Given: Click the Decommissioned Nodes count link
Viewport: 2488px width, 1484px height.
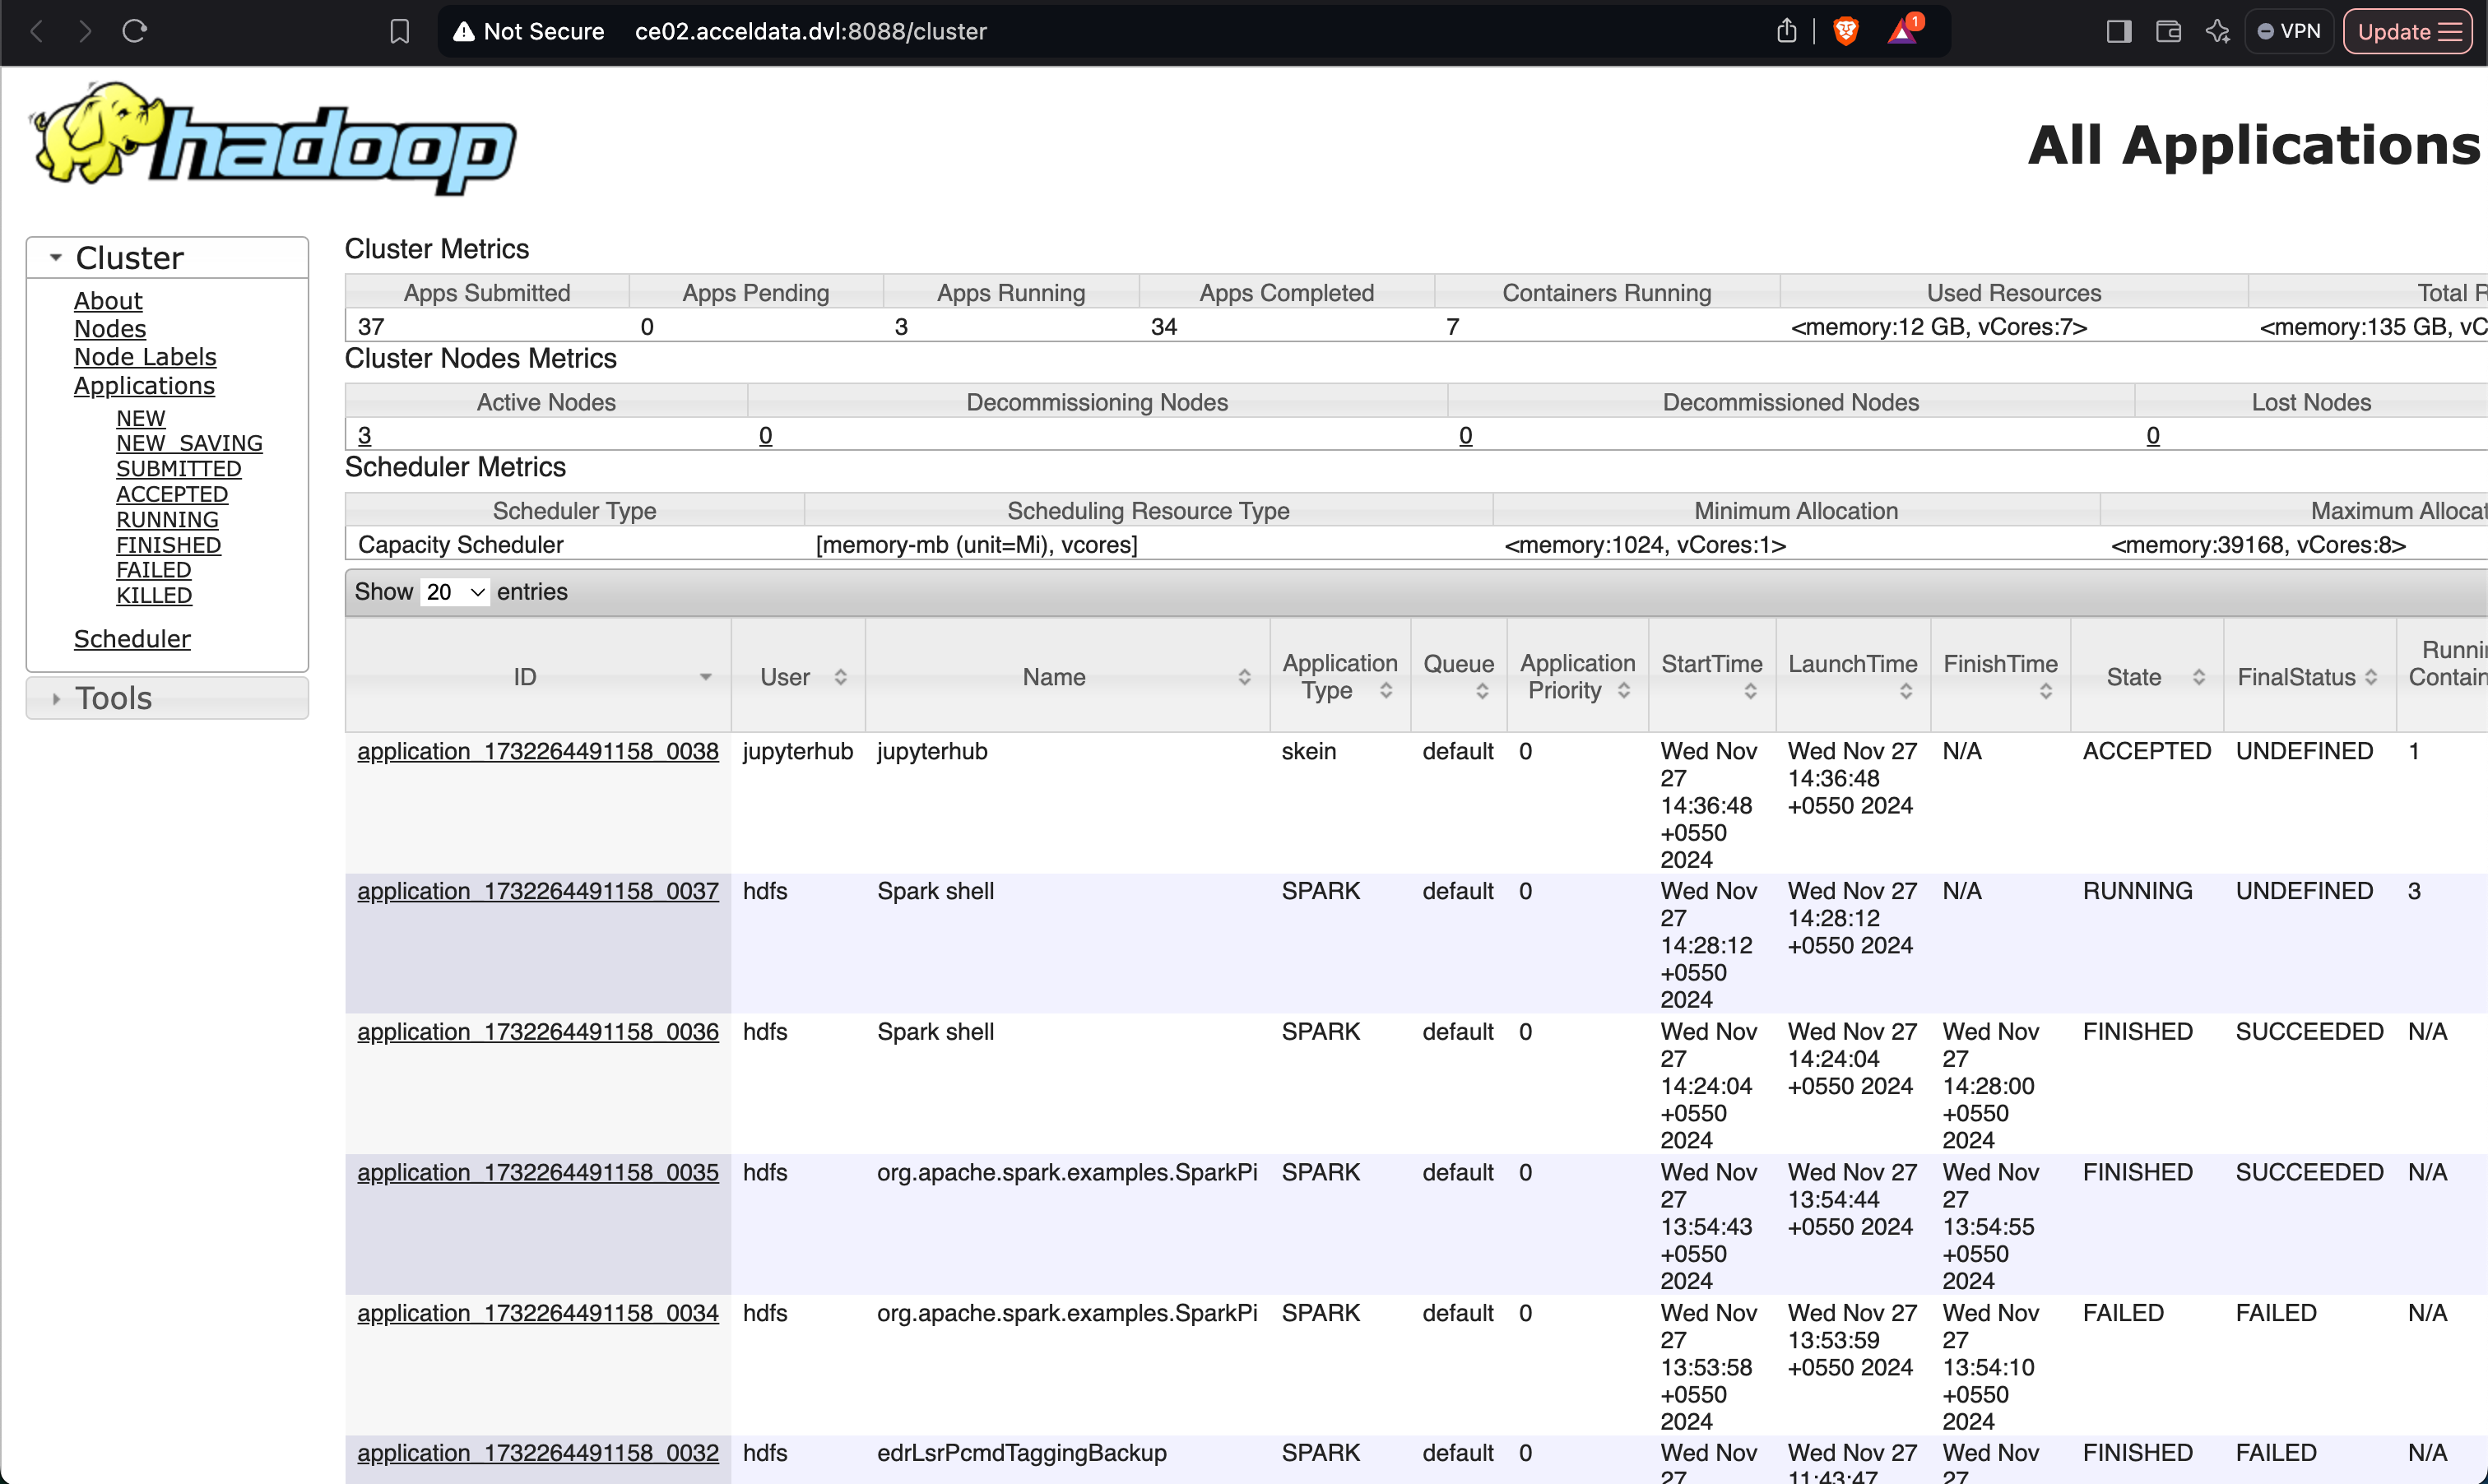Looking at the screenshot, I should click(1465, 436).
